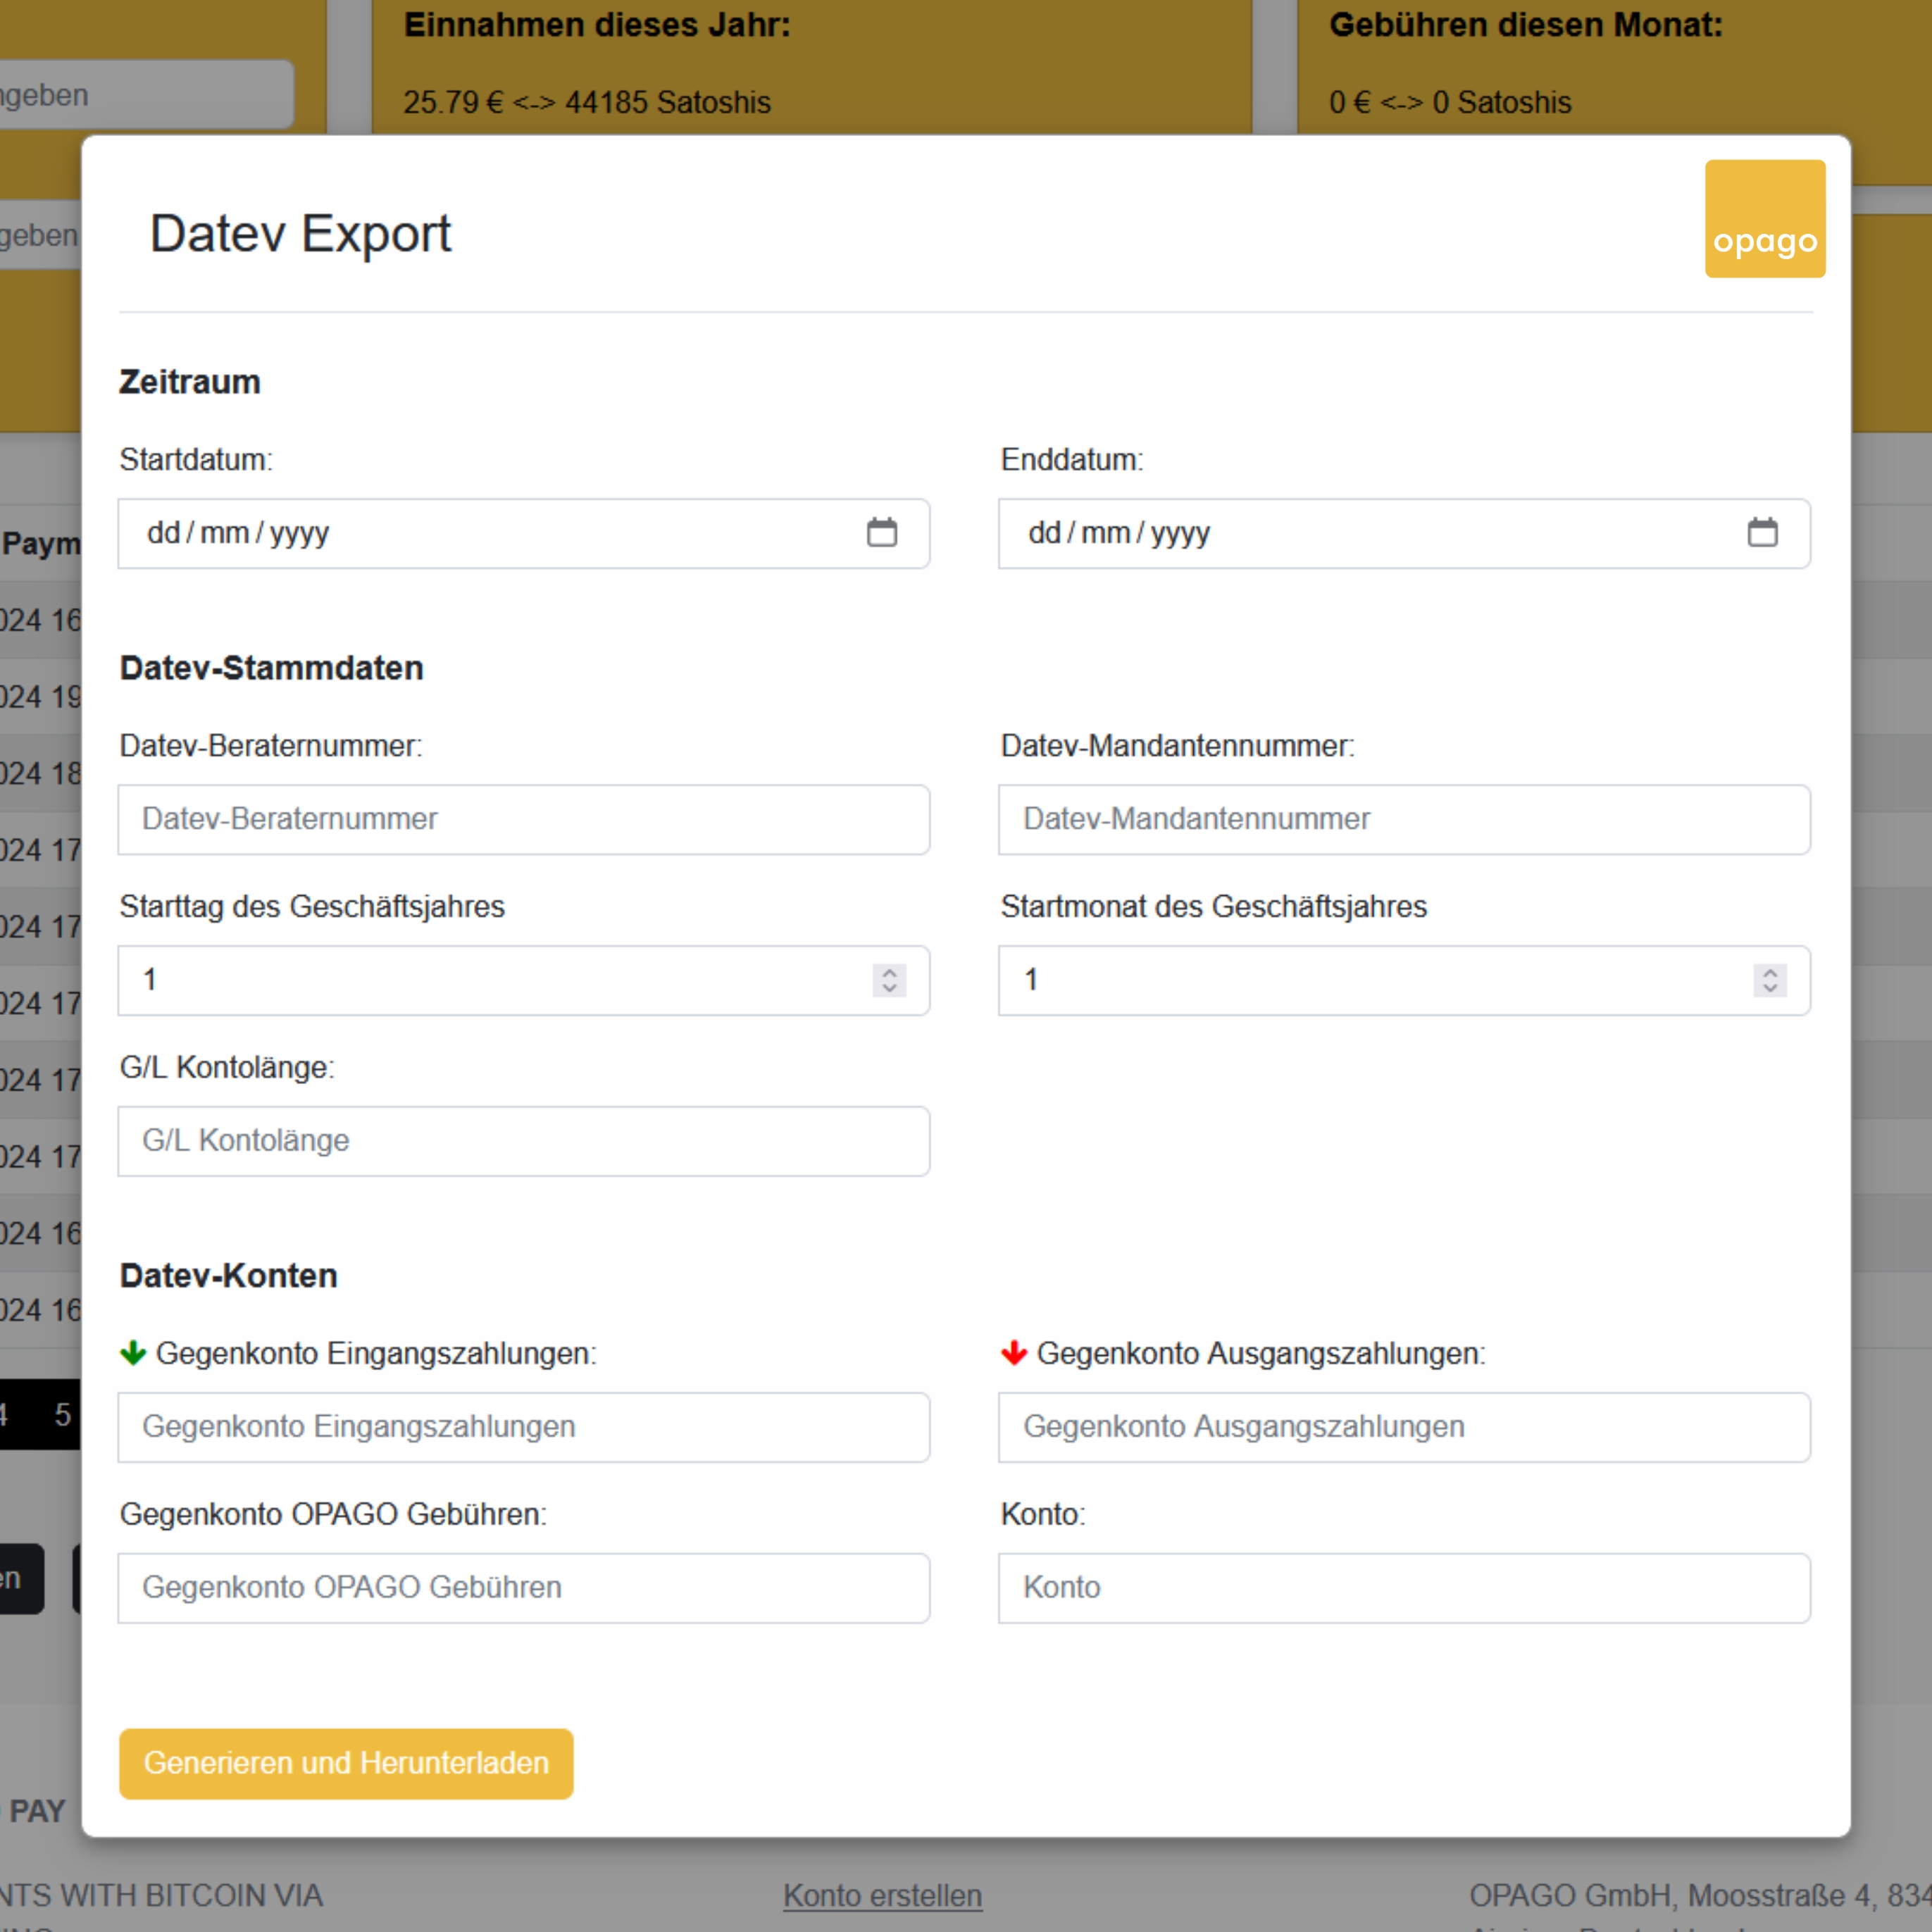Decrease the Startmonat des Geschäftsjahres value

click(1770, 988)
